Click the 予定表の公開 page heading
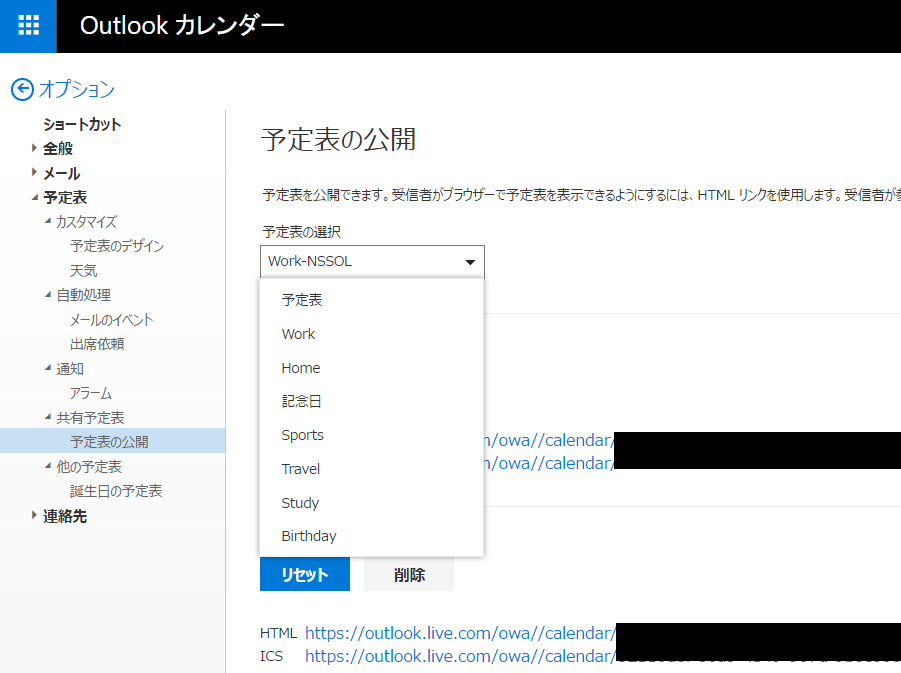Image resolution: width=901 pixels, height=673 pixels. coord(338,140)
